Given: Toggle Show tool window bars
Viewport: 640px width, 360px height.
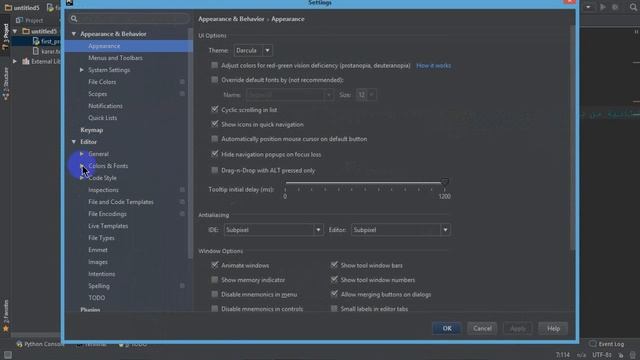Looking at the screenshot, I should [x=334, y=265].
